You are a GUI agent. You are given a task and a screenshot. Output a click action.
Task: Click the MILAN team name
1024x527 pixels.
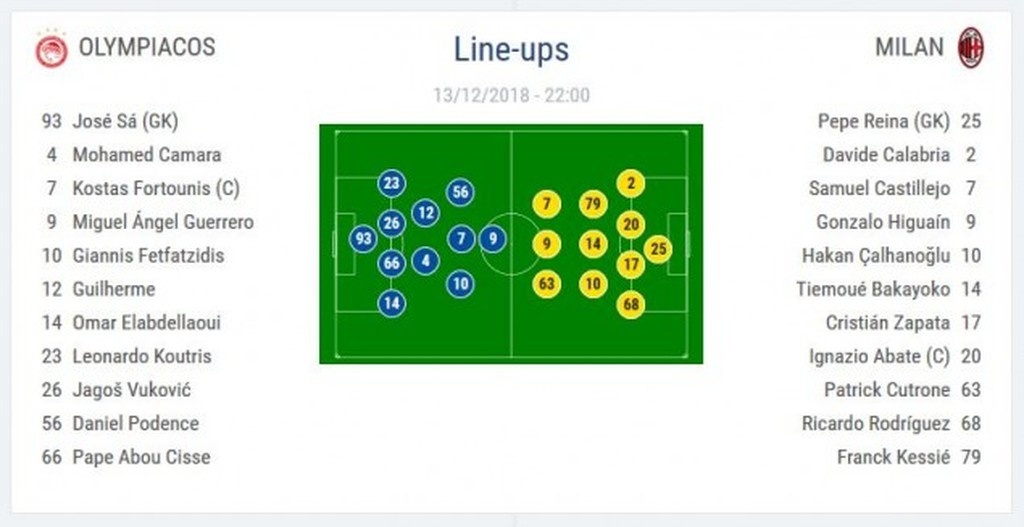(x=909, y=47)
